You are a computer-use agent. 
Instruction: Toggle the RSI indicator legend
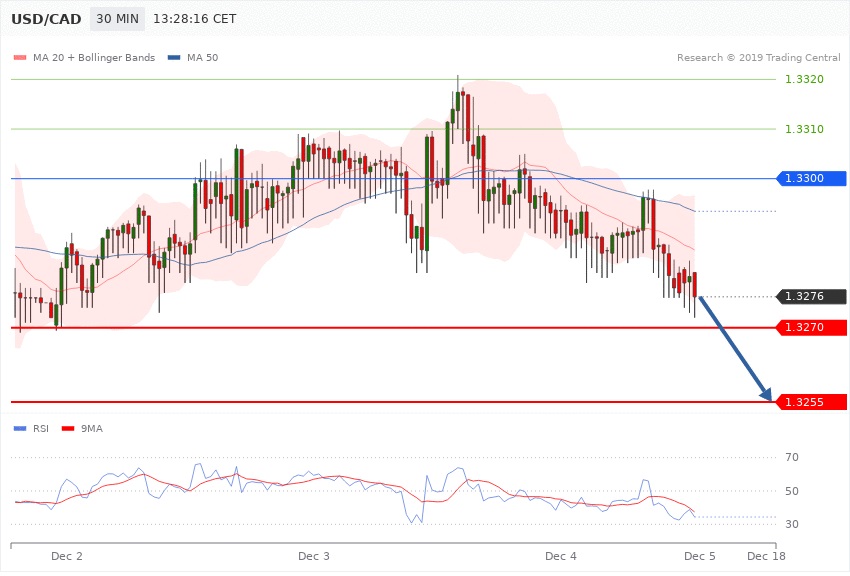[x=40, y=428]
